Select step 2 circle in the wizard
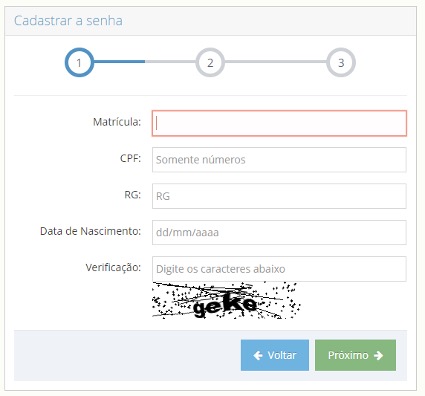 click(x=210, y=62)
